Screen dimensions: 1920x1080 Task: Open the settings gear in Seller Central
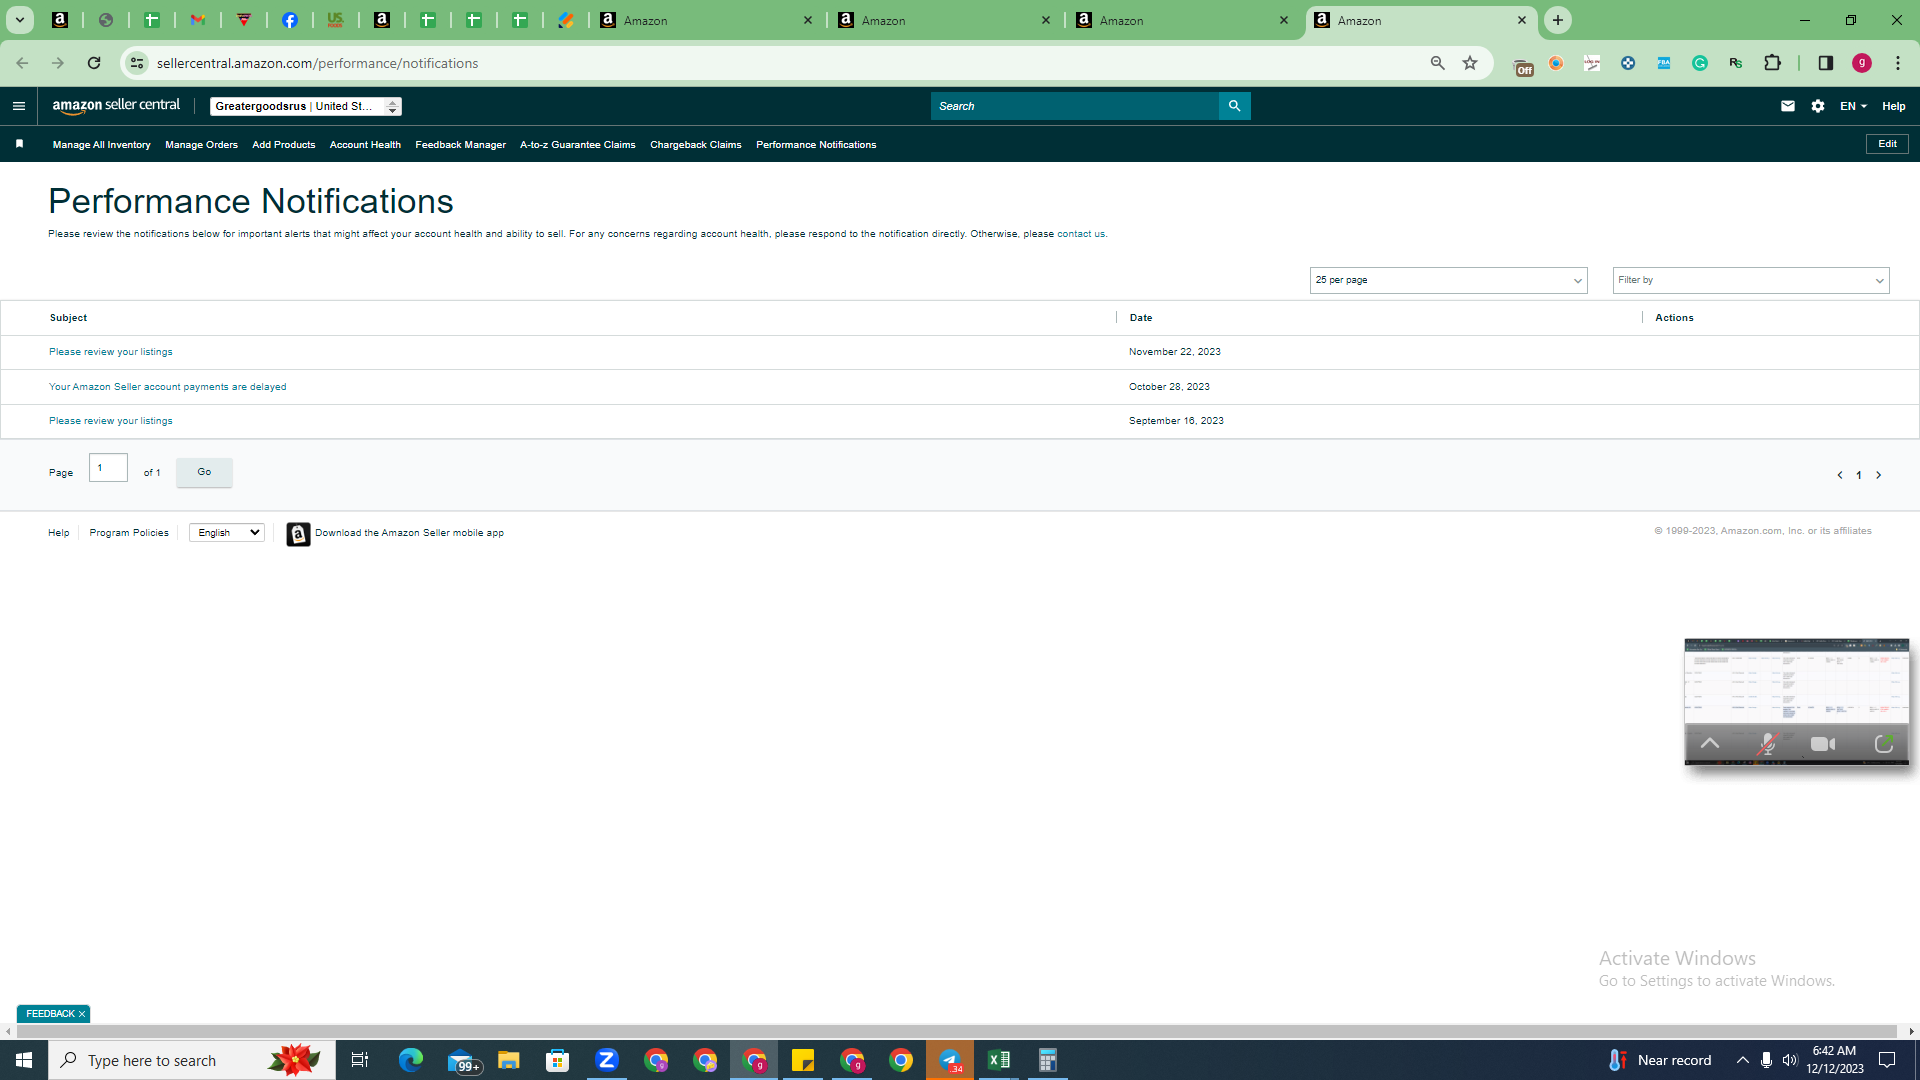1818,106
